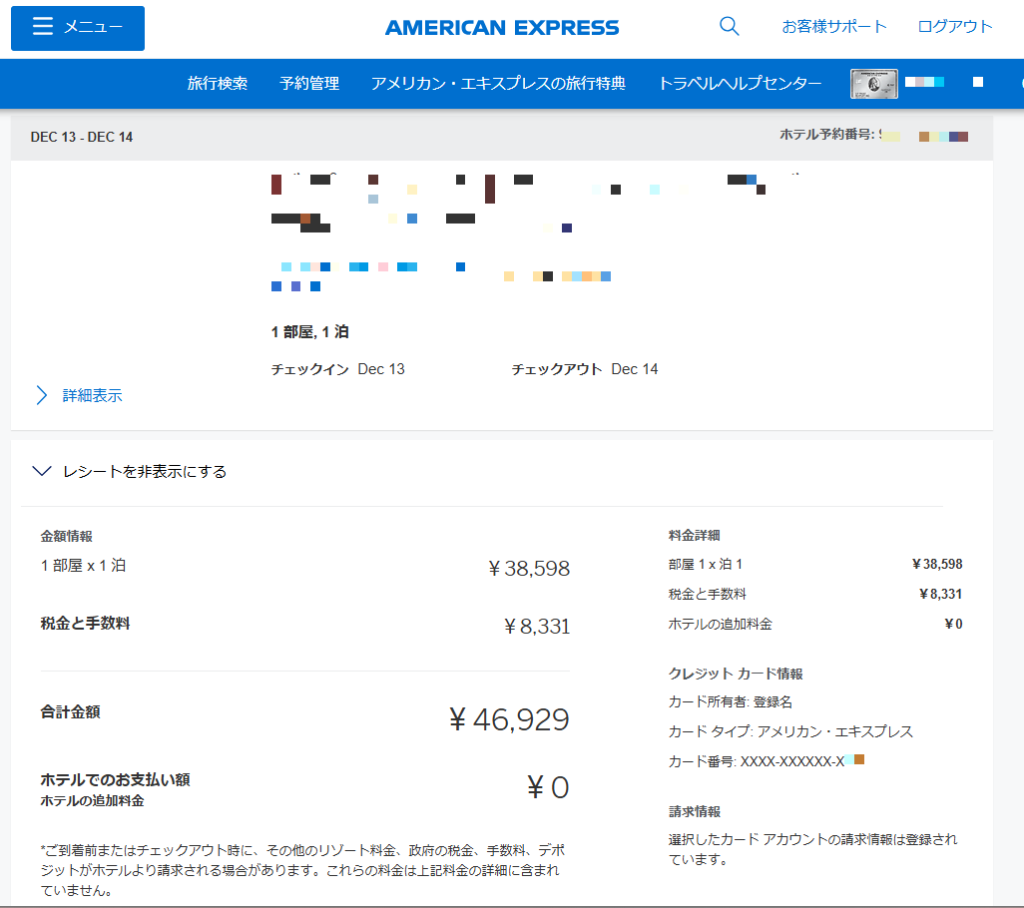Click the ホテルでのお支払い額 label
1024x908 pixels.
[115, 779]
